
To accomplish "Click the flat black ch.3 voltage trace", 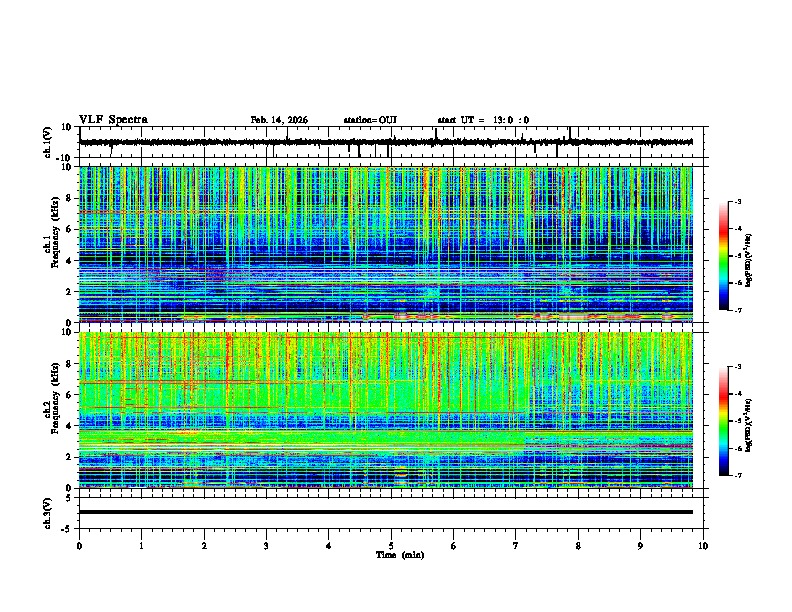I will [x=386, y=512].
